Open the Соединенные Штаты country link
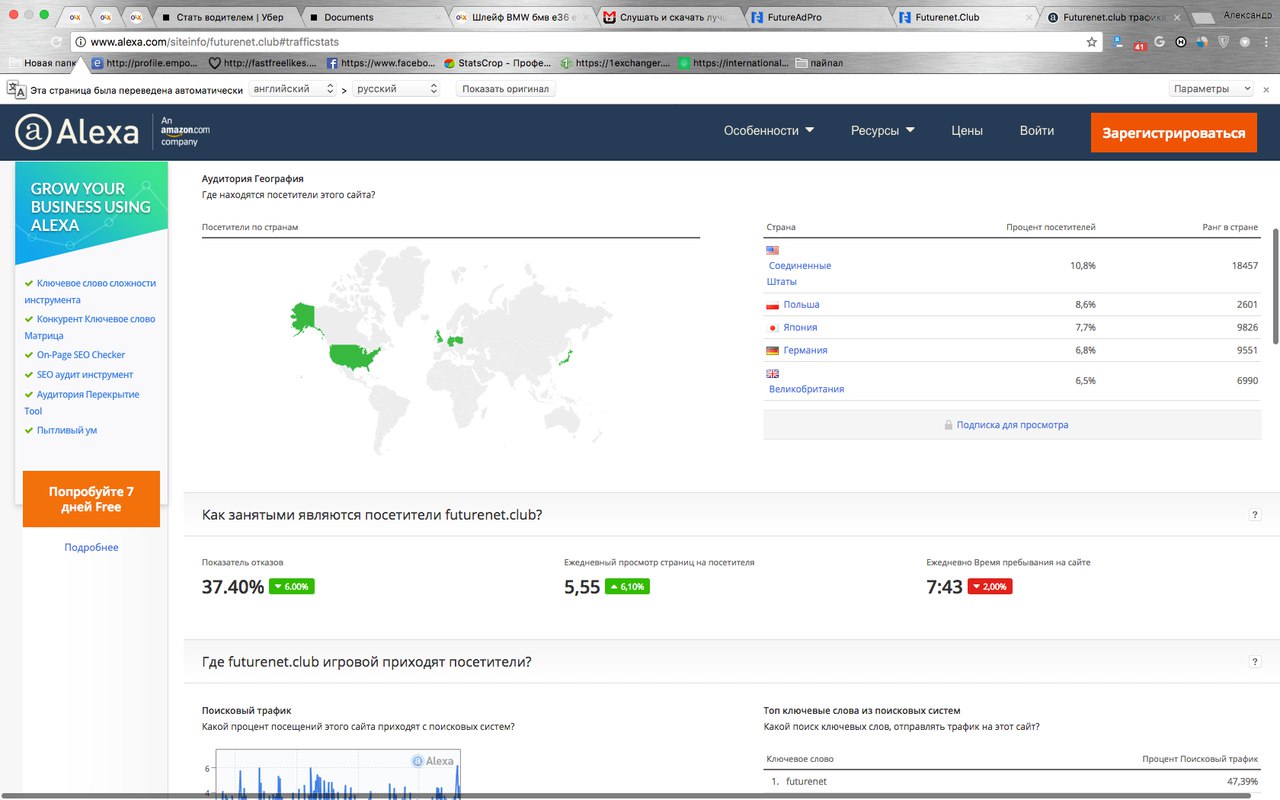This screenshot has height=800, width=1280. [x=799, y=274]
